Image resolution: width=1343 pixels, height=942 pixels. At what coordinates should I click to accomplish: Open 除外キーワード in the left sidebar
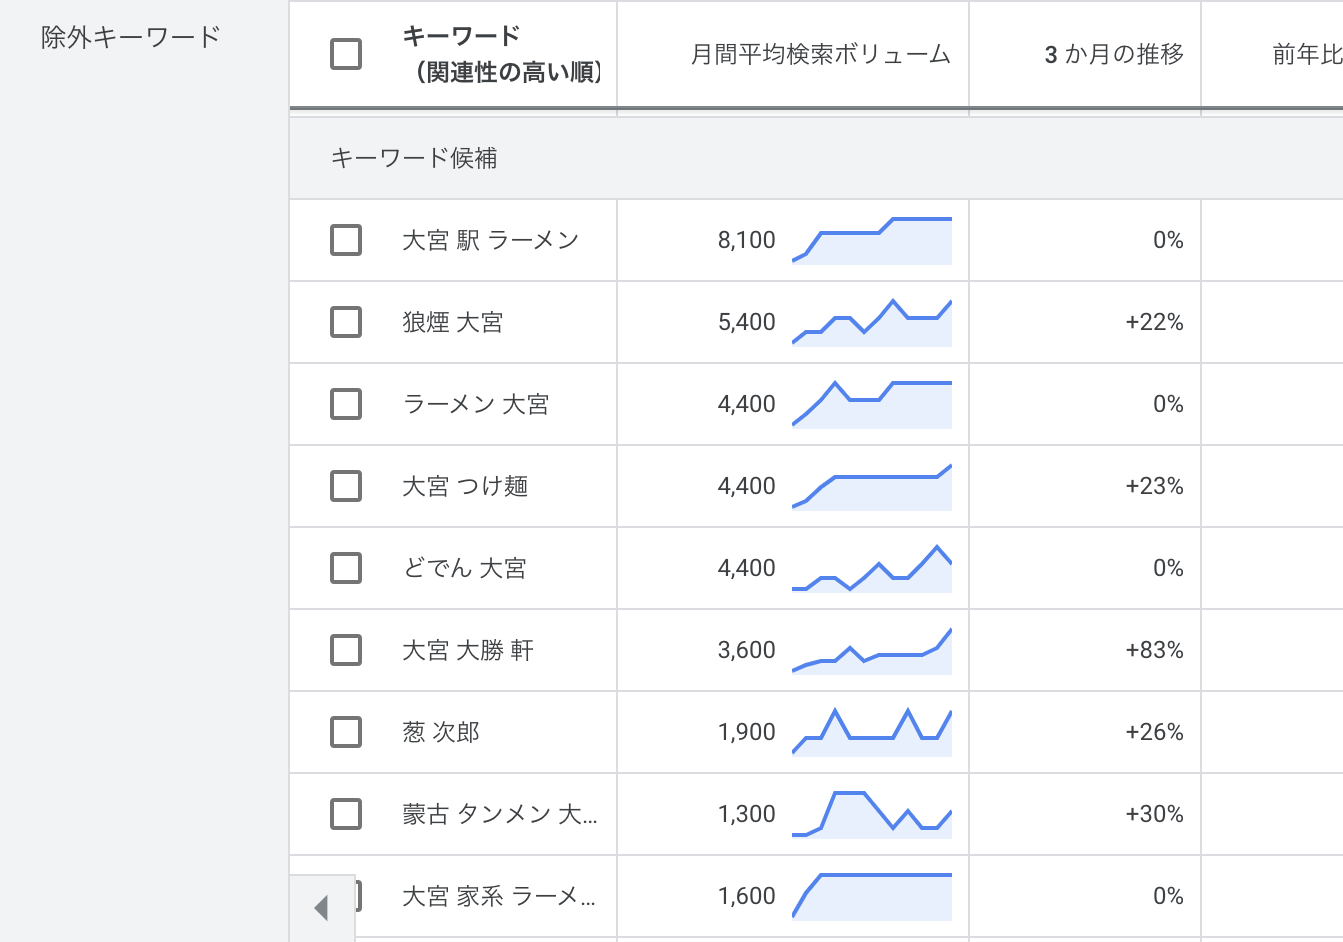(131, 37)
